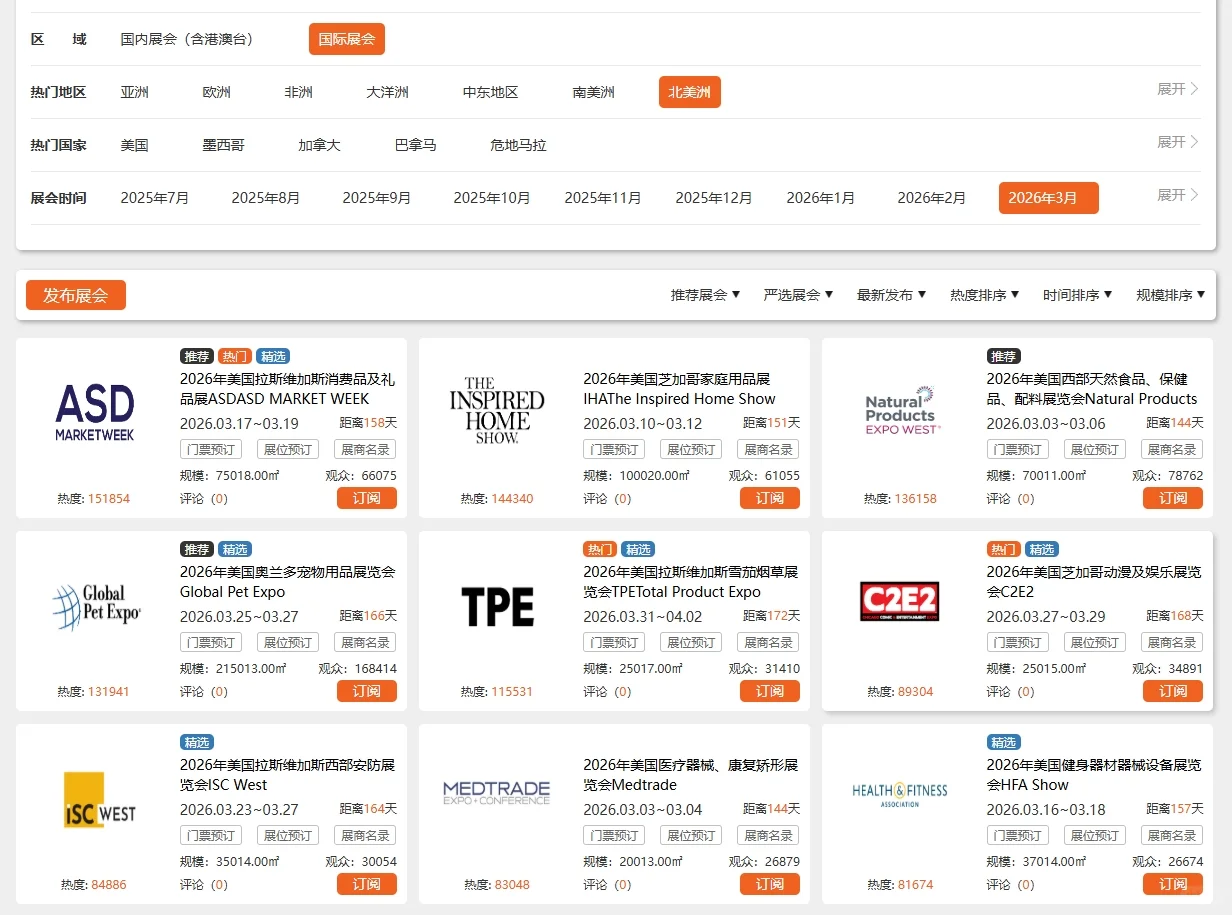Click 展位预订 for TPE expo
This screenshot has height=915, width=1232.
(x=691, y=642)
